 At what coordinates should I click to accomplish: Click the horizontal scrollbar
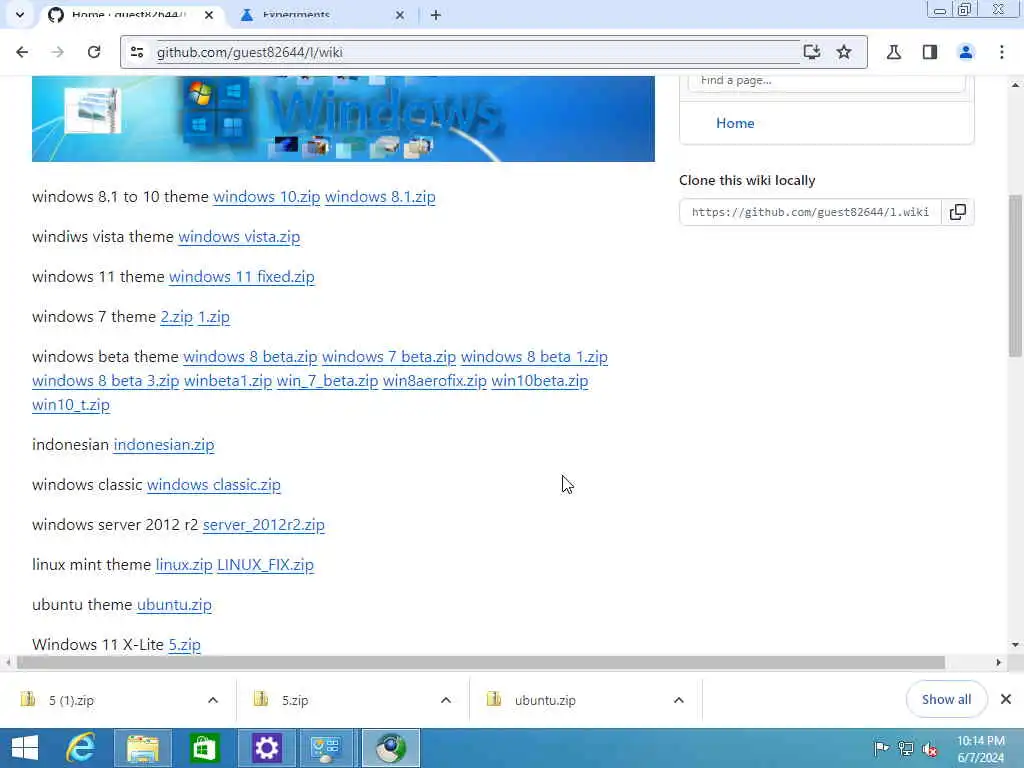481,663
